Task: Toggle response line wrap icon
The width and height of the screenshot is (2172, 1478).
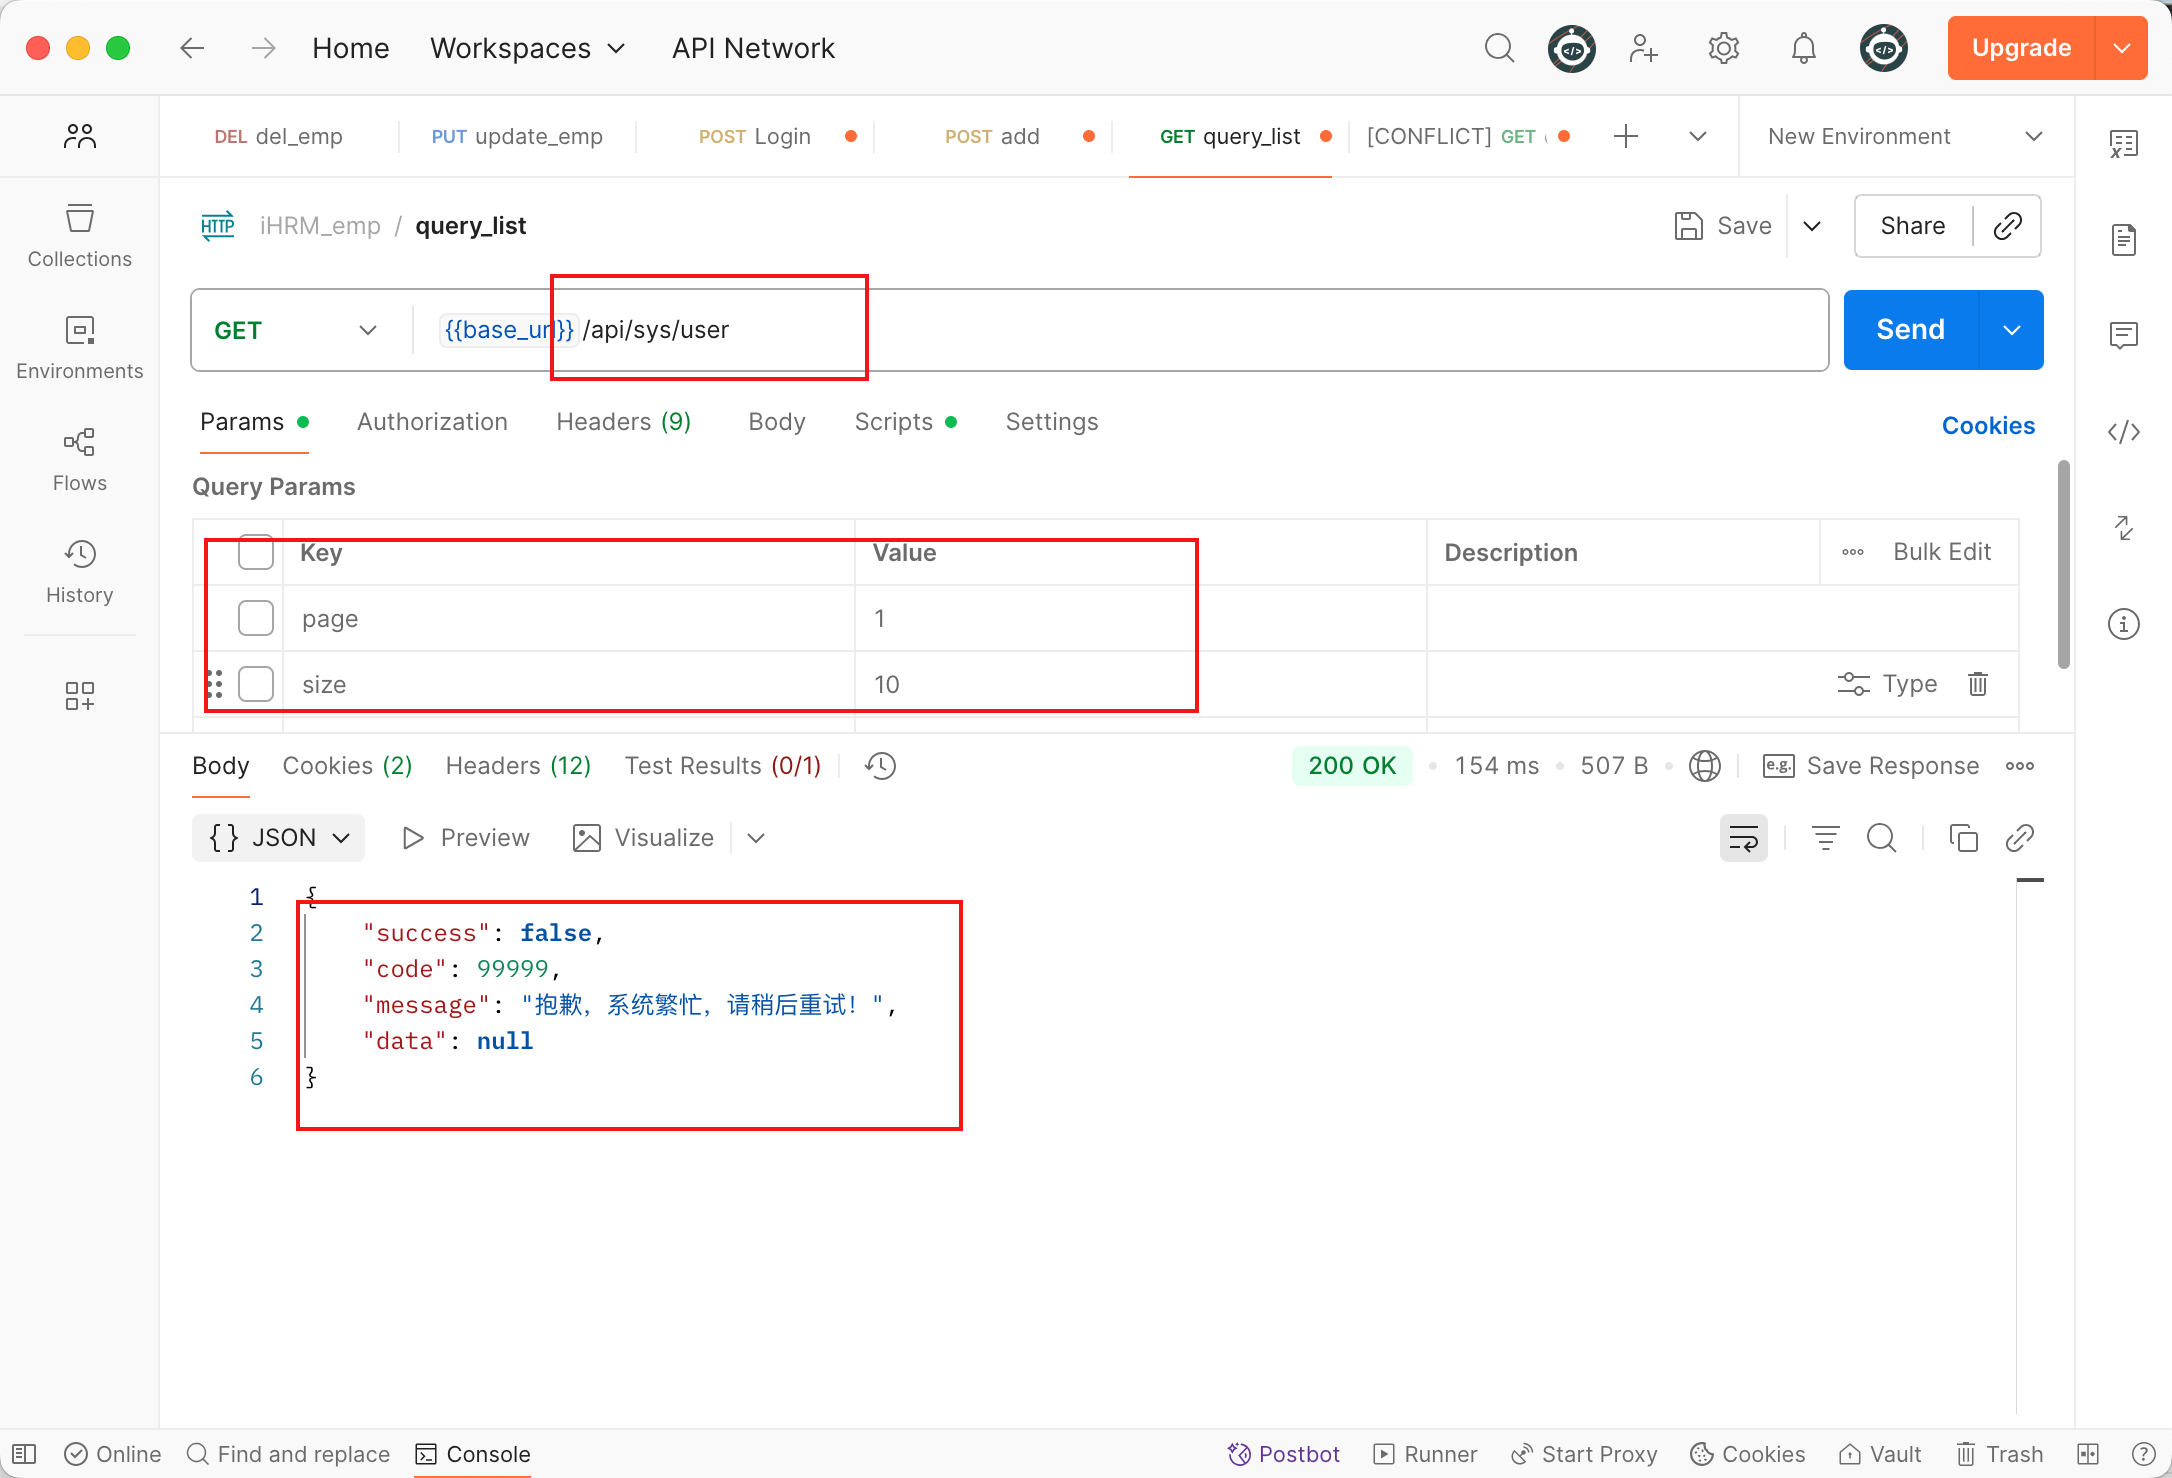Action: [x=1743, y=838]
